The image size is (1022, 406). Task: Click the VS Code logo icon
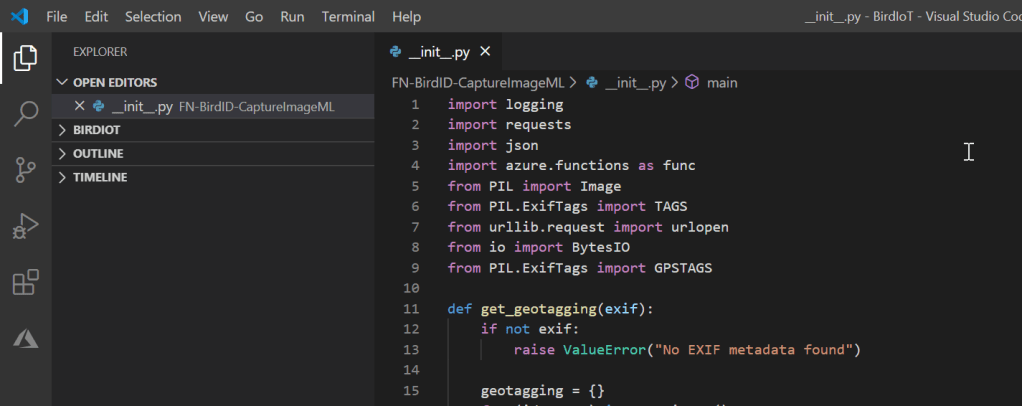19,17
